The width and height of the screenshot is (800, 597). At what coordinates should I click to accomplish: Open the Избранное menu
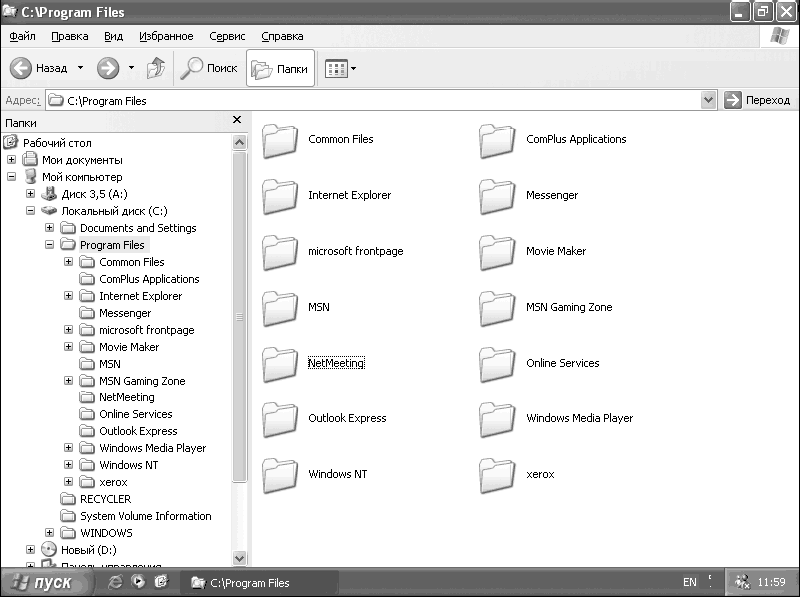[166, 36]
